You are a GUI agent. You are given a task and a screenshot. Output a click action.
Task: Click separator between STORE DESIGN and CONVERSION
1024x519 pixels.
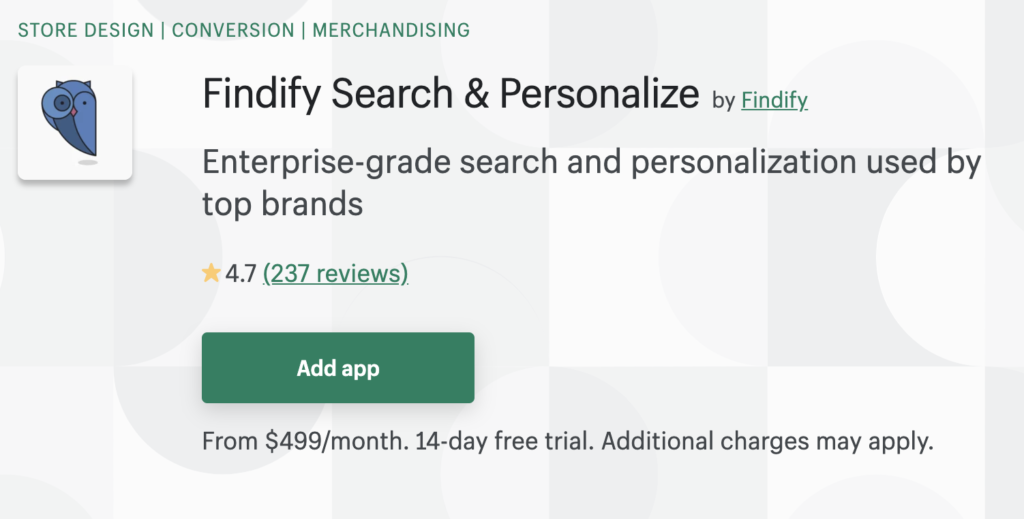(164, 30)
